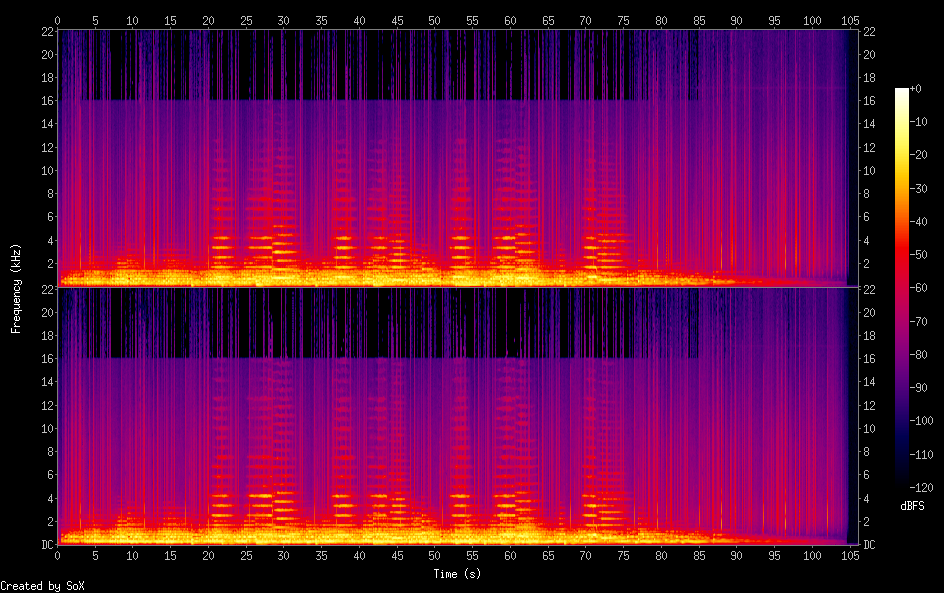Click the "-40" value on the dBFS scale

[919, 222]
